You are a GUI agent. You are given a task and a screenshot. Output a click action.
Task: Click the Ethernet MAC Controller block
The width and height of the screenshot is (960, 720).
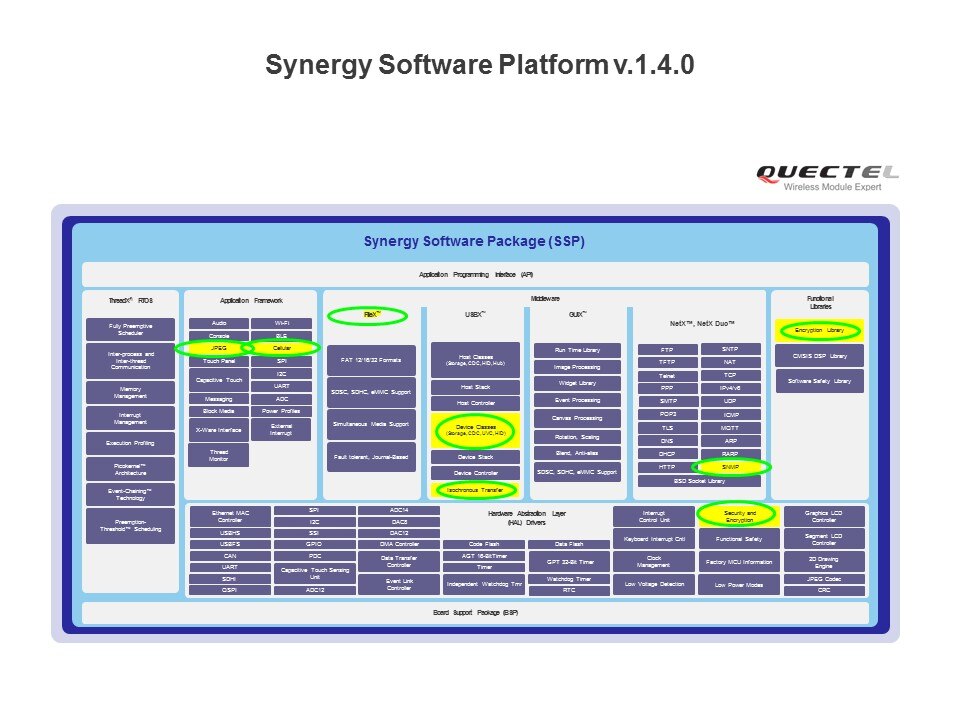[x=229, y=516]
